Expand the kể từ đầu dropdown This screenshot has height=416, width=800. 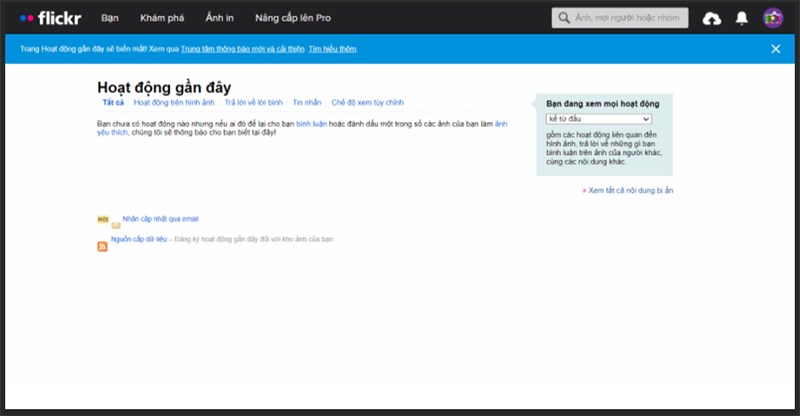(599, 119)
